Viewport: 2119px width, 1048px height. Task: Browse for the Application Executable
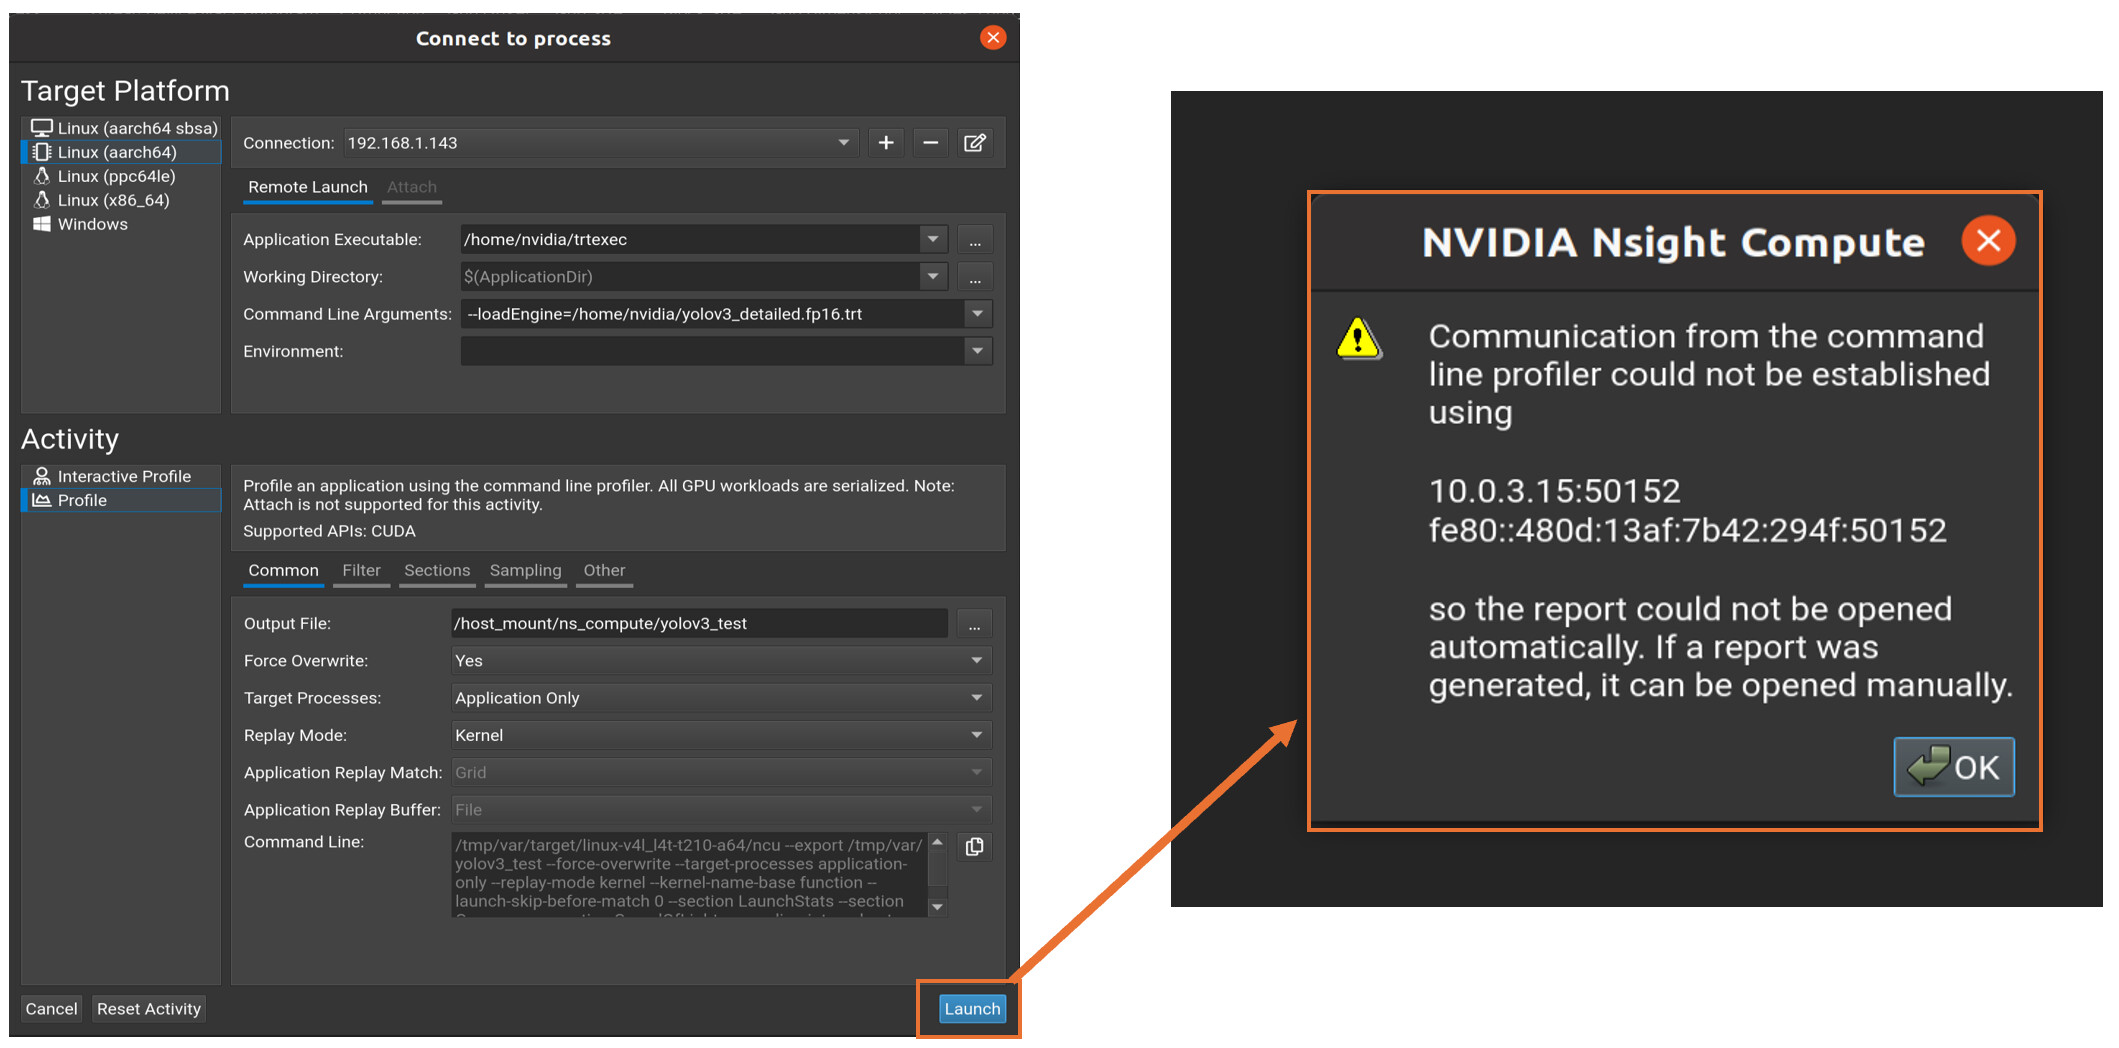(x=974, y=239)
